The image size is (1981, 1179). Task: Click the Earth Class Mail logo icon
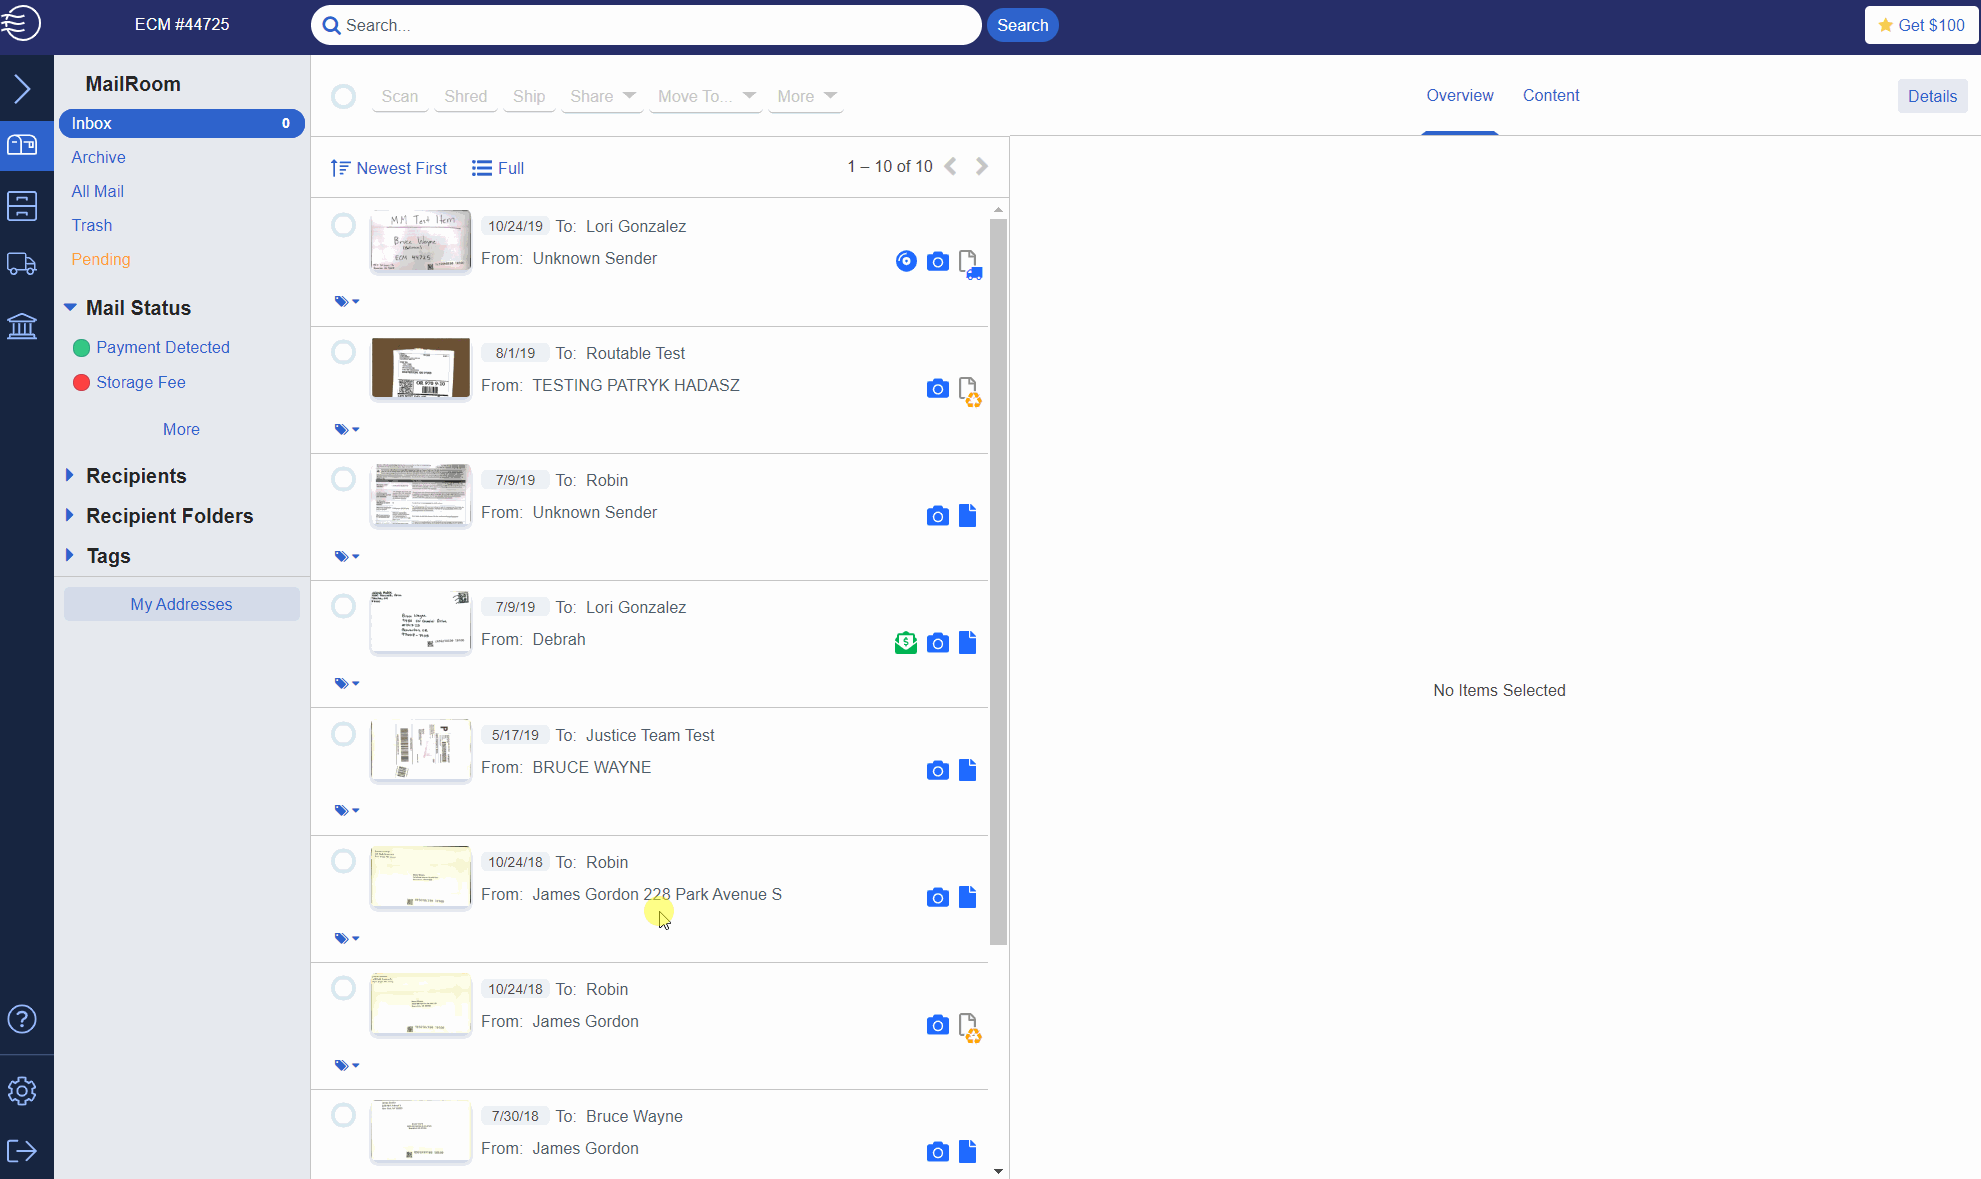pos(21,23)
